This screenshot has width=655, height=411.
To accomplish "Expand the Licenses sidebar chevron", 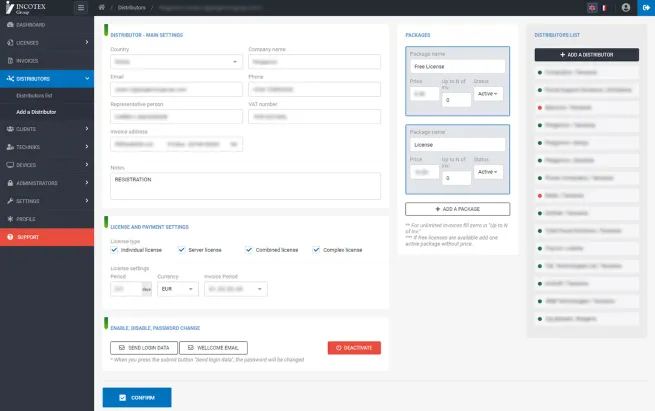I will coord(86,42).
